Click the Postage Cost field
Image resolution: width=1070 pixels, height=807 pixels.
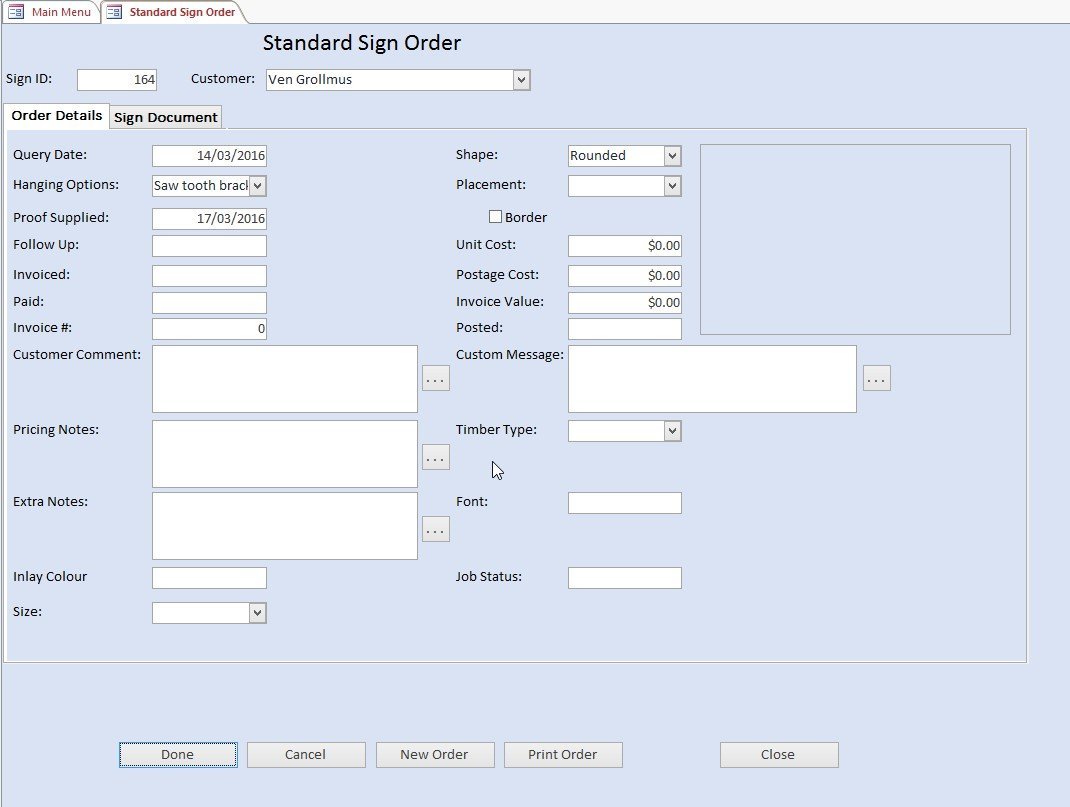tap(625, 276)
